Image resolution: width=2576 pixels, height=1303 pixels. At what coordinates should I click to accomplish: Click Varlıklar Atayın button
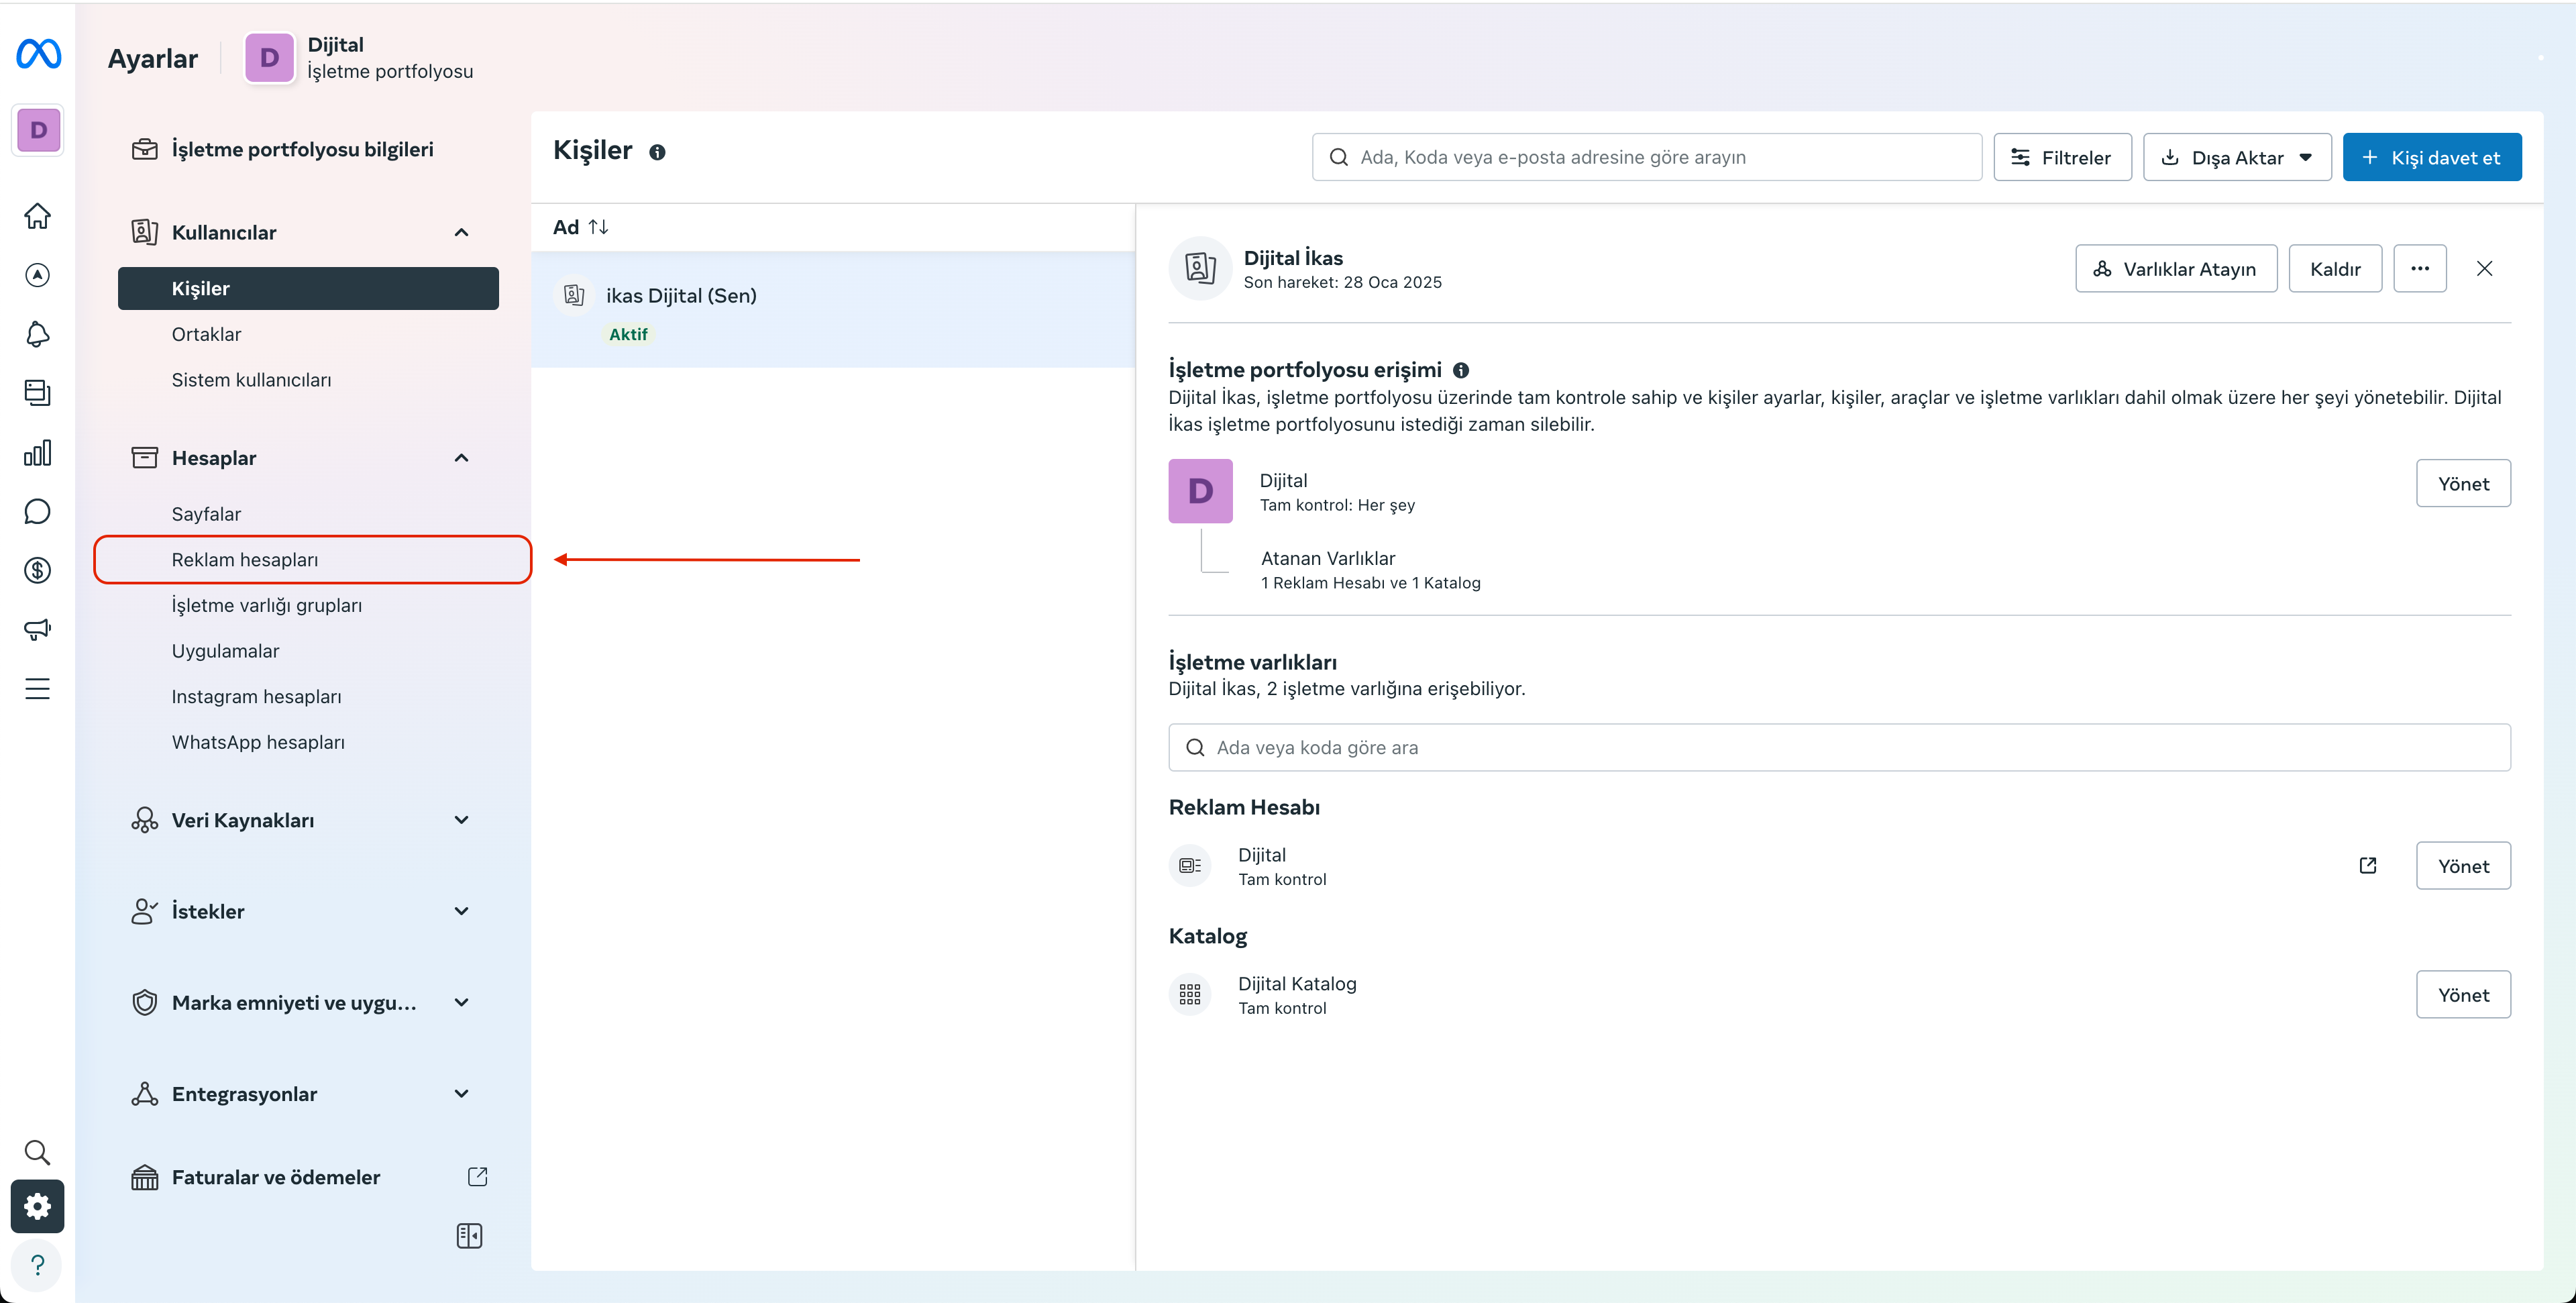point(2176,269)
